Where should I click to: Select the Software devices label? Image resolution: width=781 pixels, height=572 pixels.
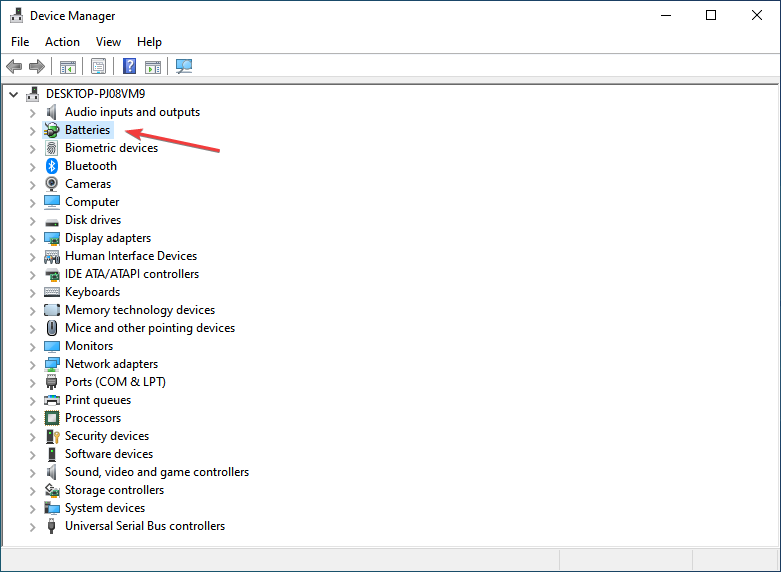(109, 454)
